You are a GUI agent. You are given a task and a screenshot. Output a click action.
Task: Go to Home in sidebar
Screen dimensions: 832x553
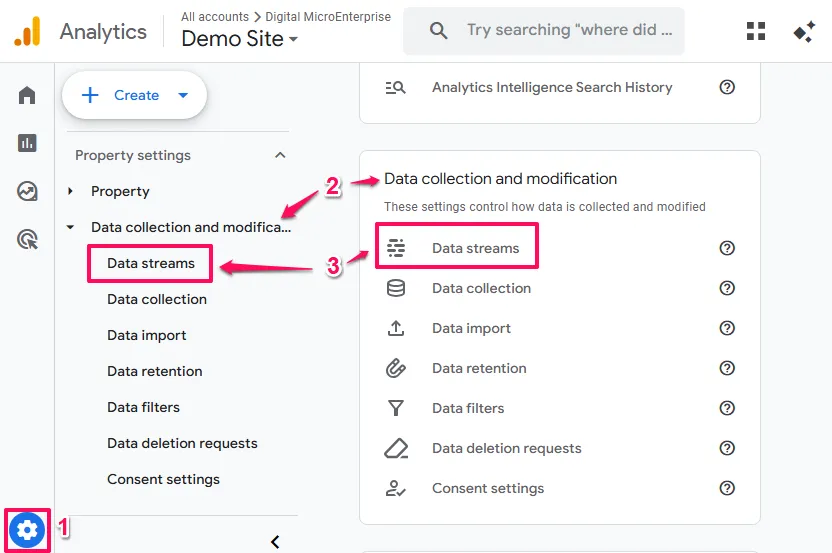pos(27,95)
